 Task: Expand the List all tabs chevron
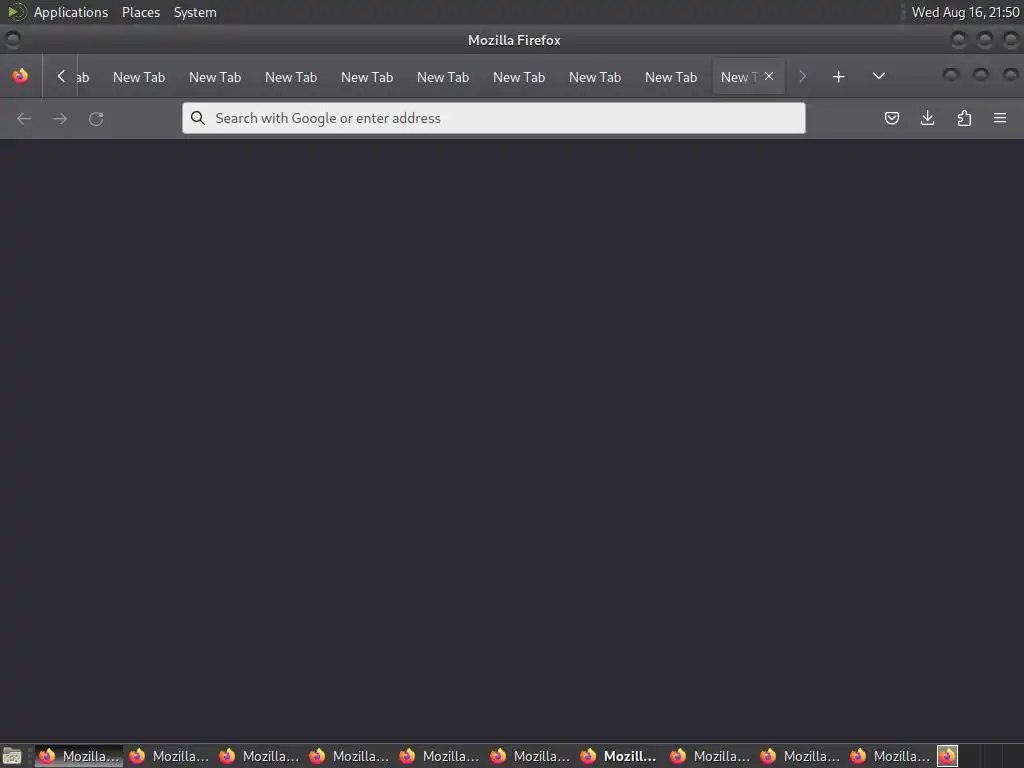[879, 76]
